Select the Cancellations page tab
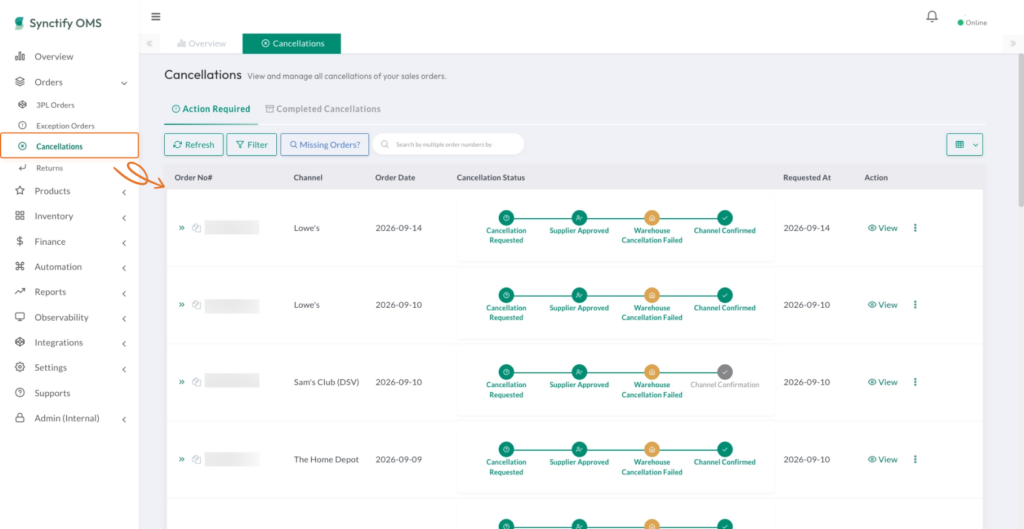The width and height of the screenshot is (1024, 529). pos(292,44)
